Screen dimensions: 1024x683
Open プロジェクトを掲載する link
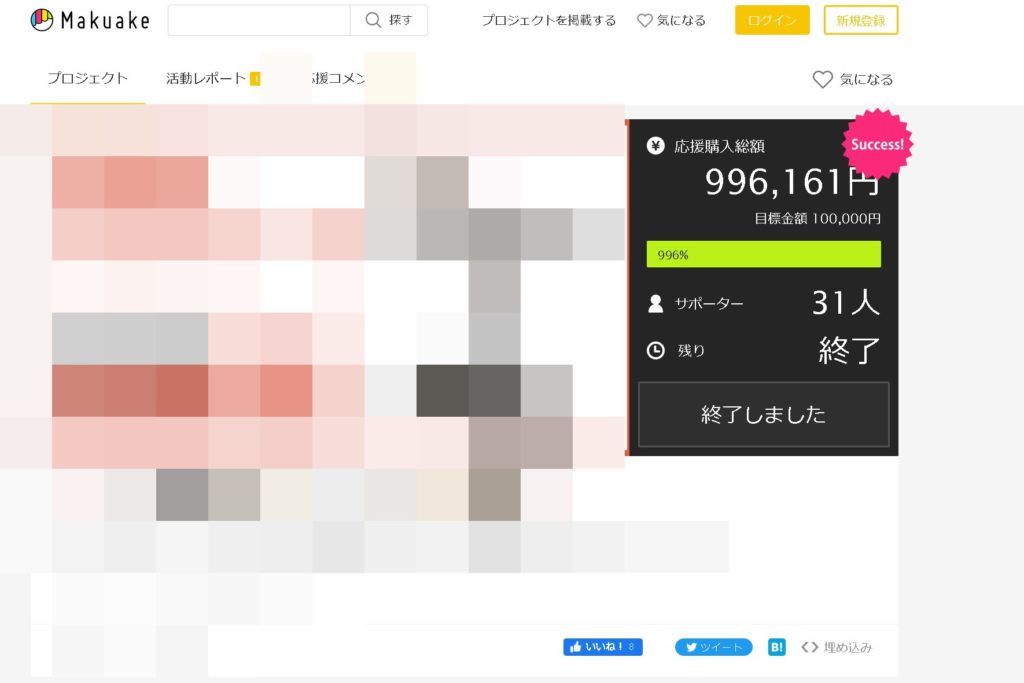point(548,20)
